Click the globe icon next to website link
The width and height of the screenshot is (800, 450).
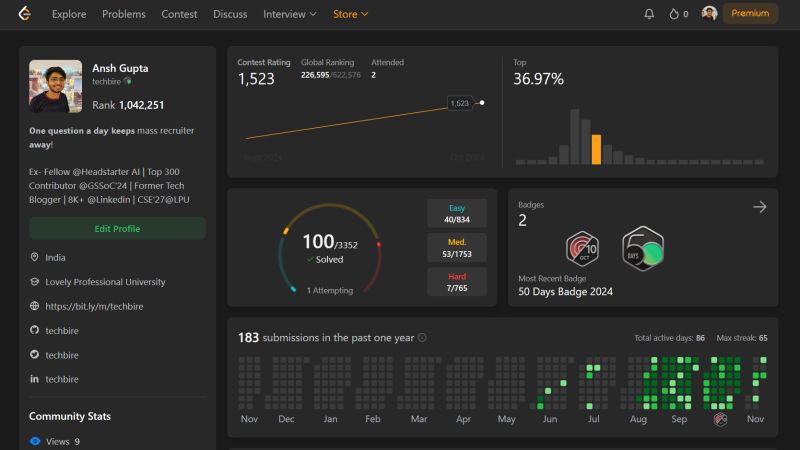34,306
